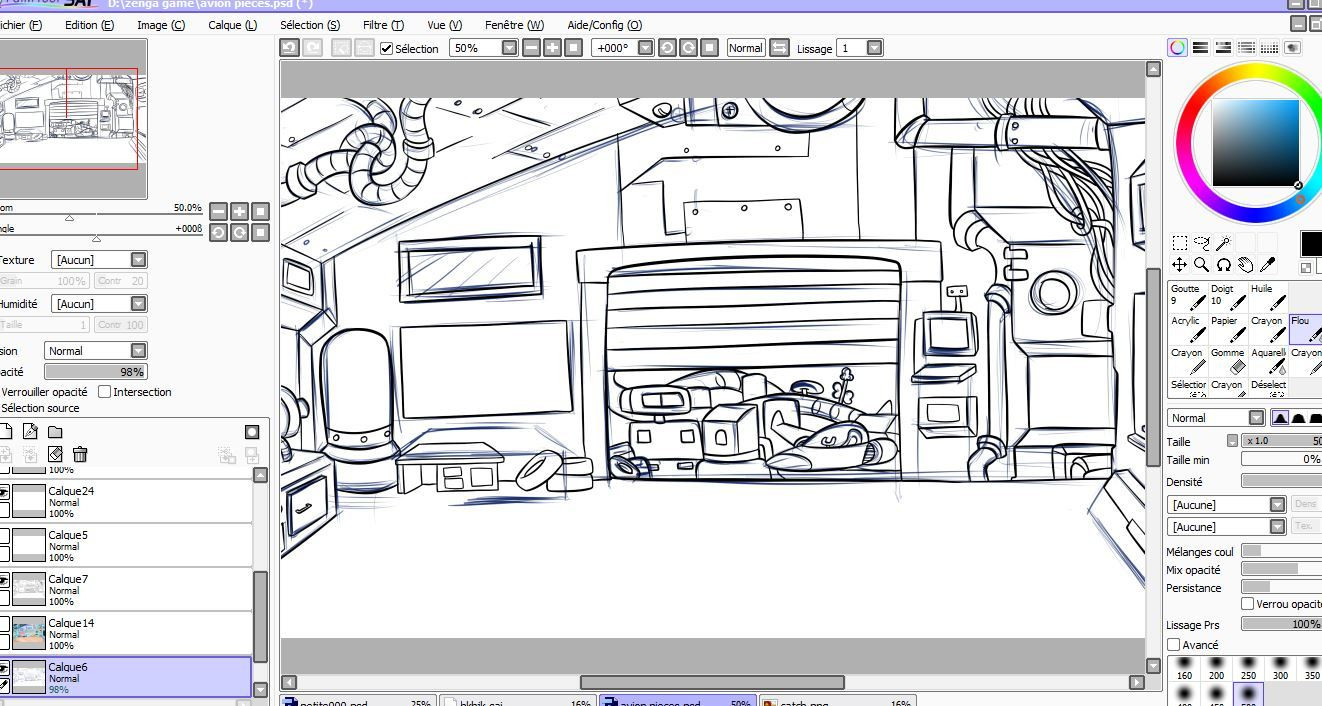
Task: Show the color wheel panel
Action: coord(1178,47)
